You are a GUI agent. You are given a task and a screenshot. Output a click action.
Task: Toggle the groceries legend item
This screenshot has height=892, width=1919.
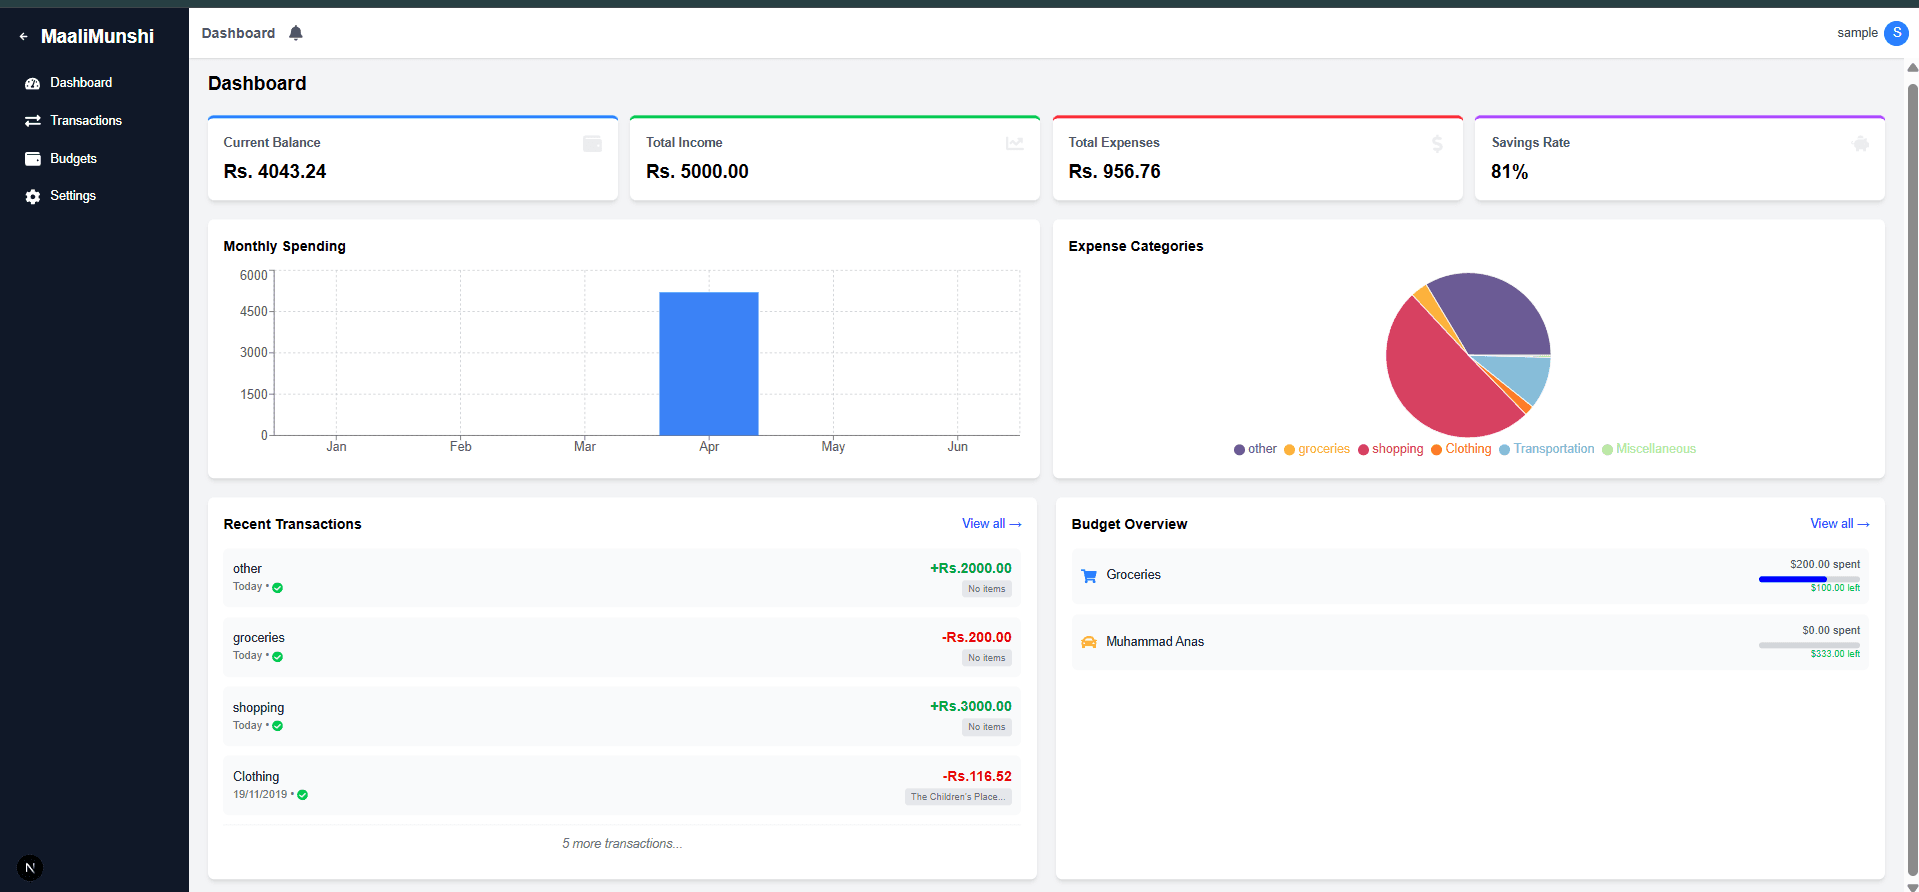[1317, 449]
